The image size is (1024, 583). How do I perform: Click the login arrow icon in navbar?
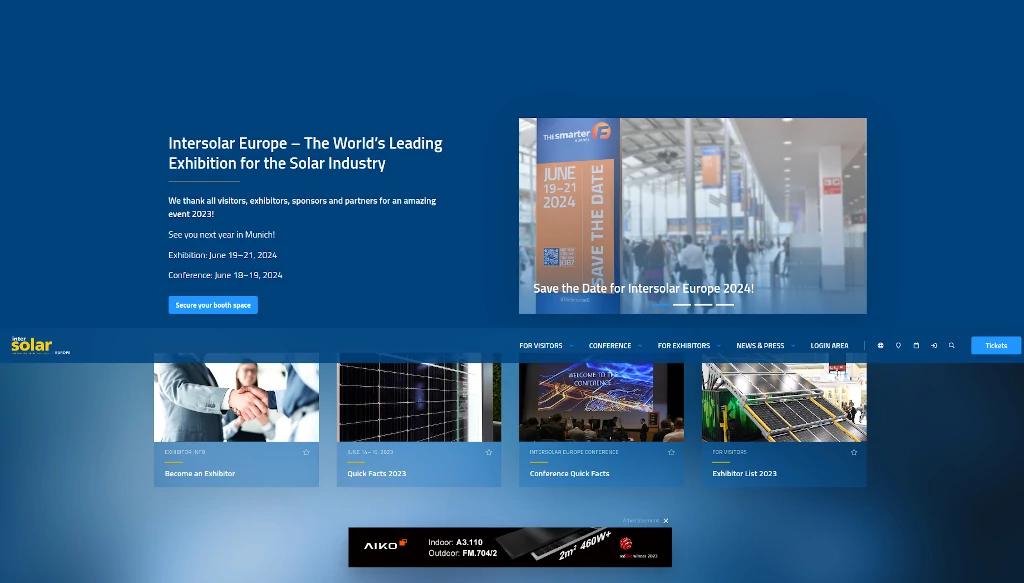coord(934,345)
